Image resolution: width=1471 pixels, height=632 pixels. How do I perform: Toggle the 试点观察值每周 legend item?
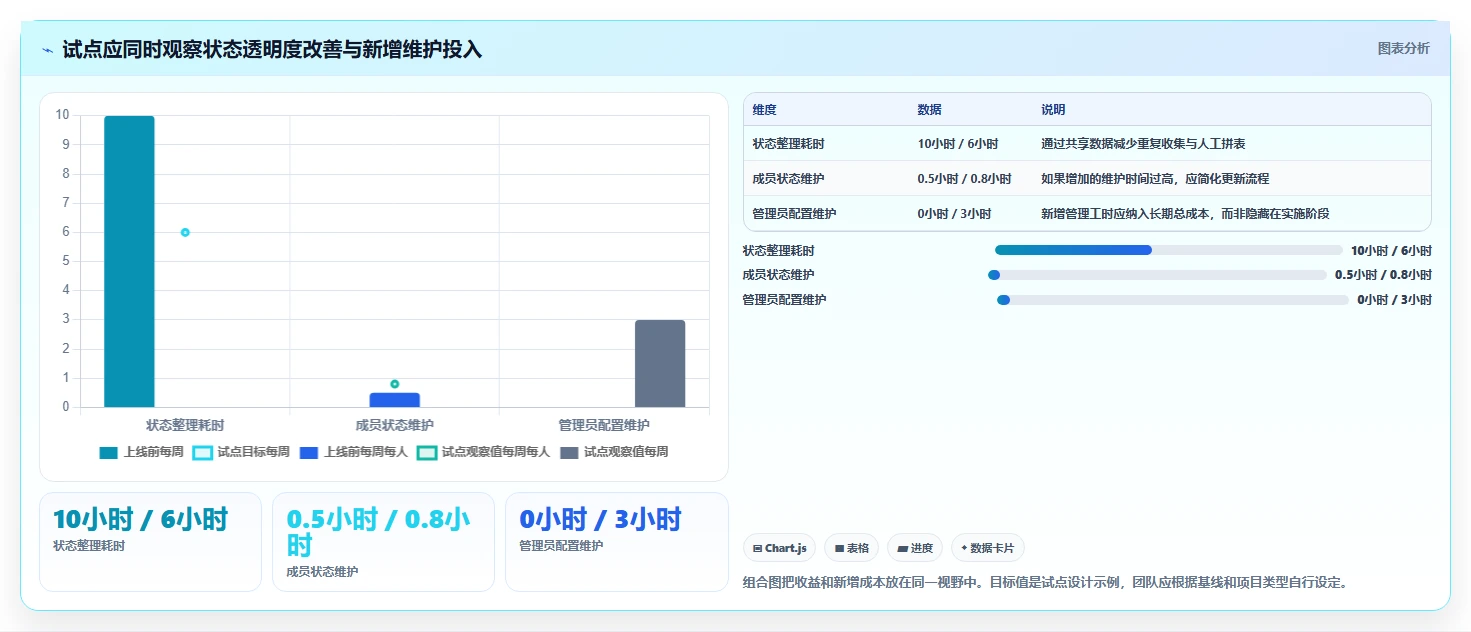click(613, 452)
